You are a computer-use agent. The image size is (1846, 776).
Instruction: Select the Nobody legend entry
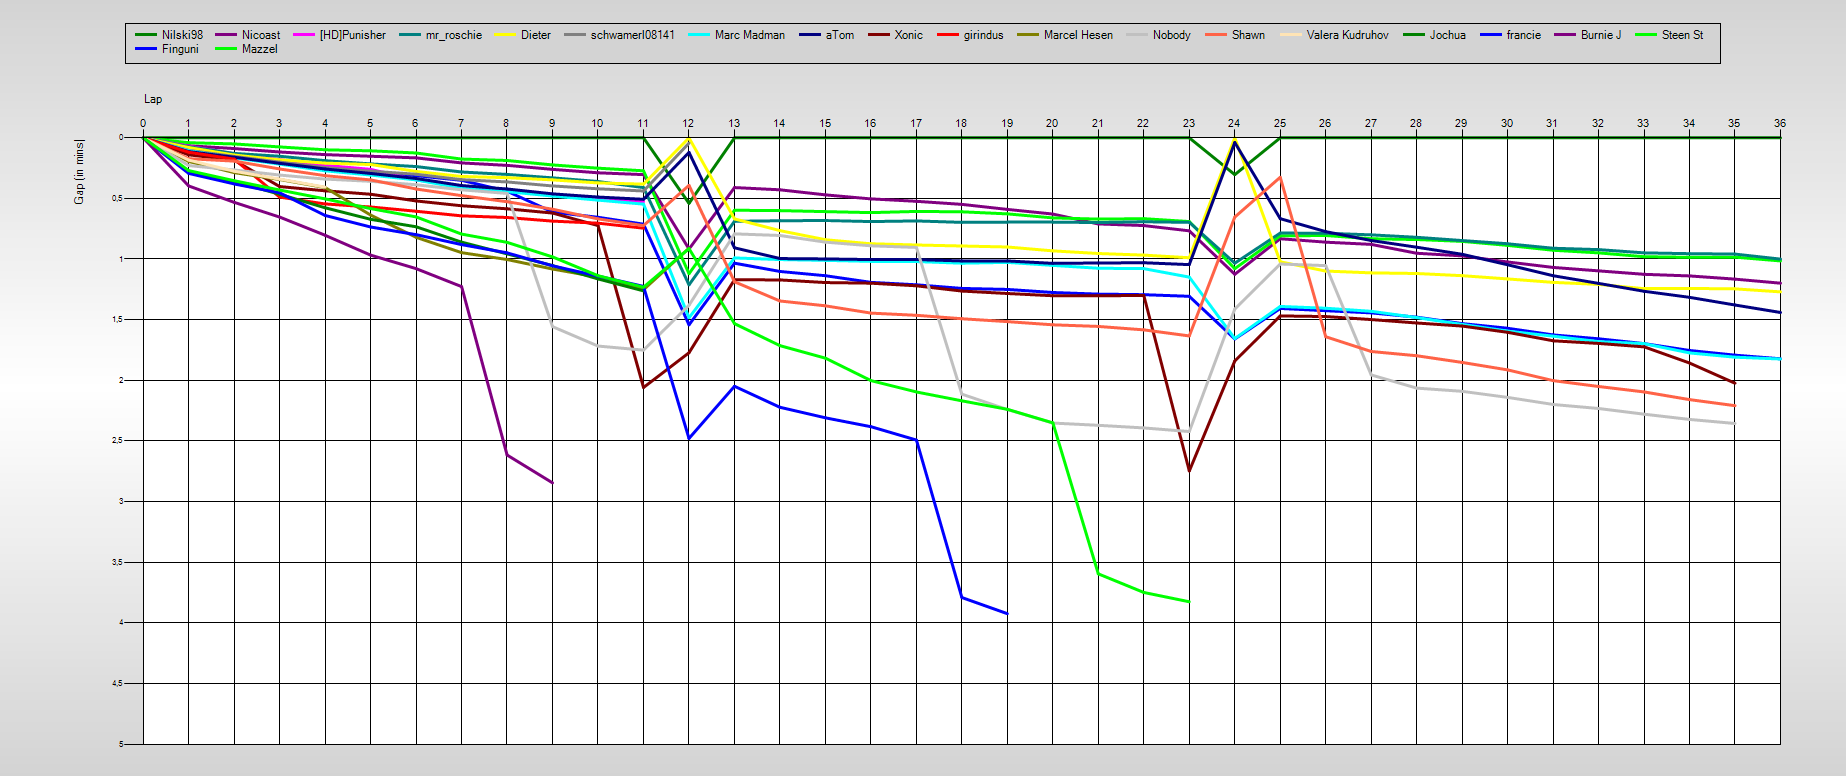(1171, 35)
